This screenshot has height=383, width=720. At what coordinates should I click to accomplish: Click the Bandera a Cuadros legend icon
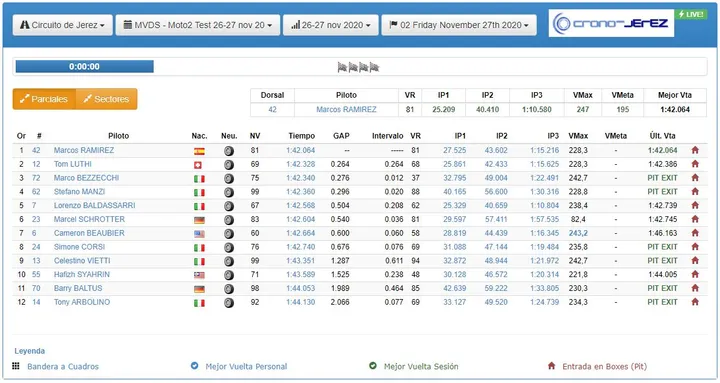click(16, 366)
